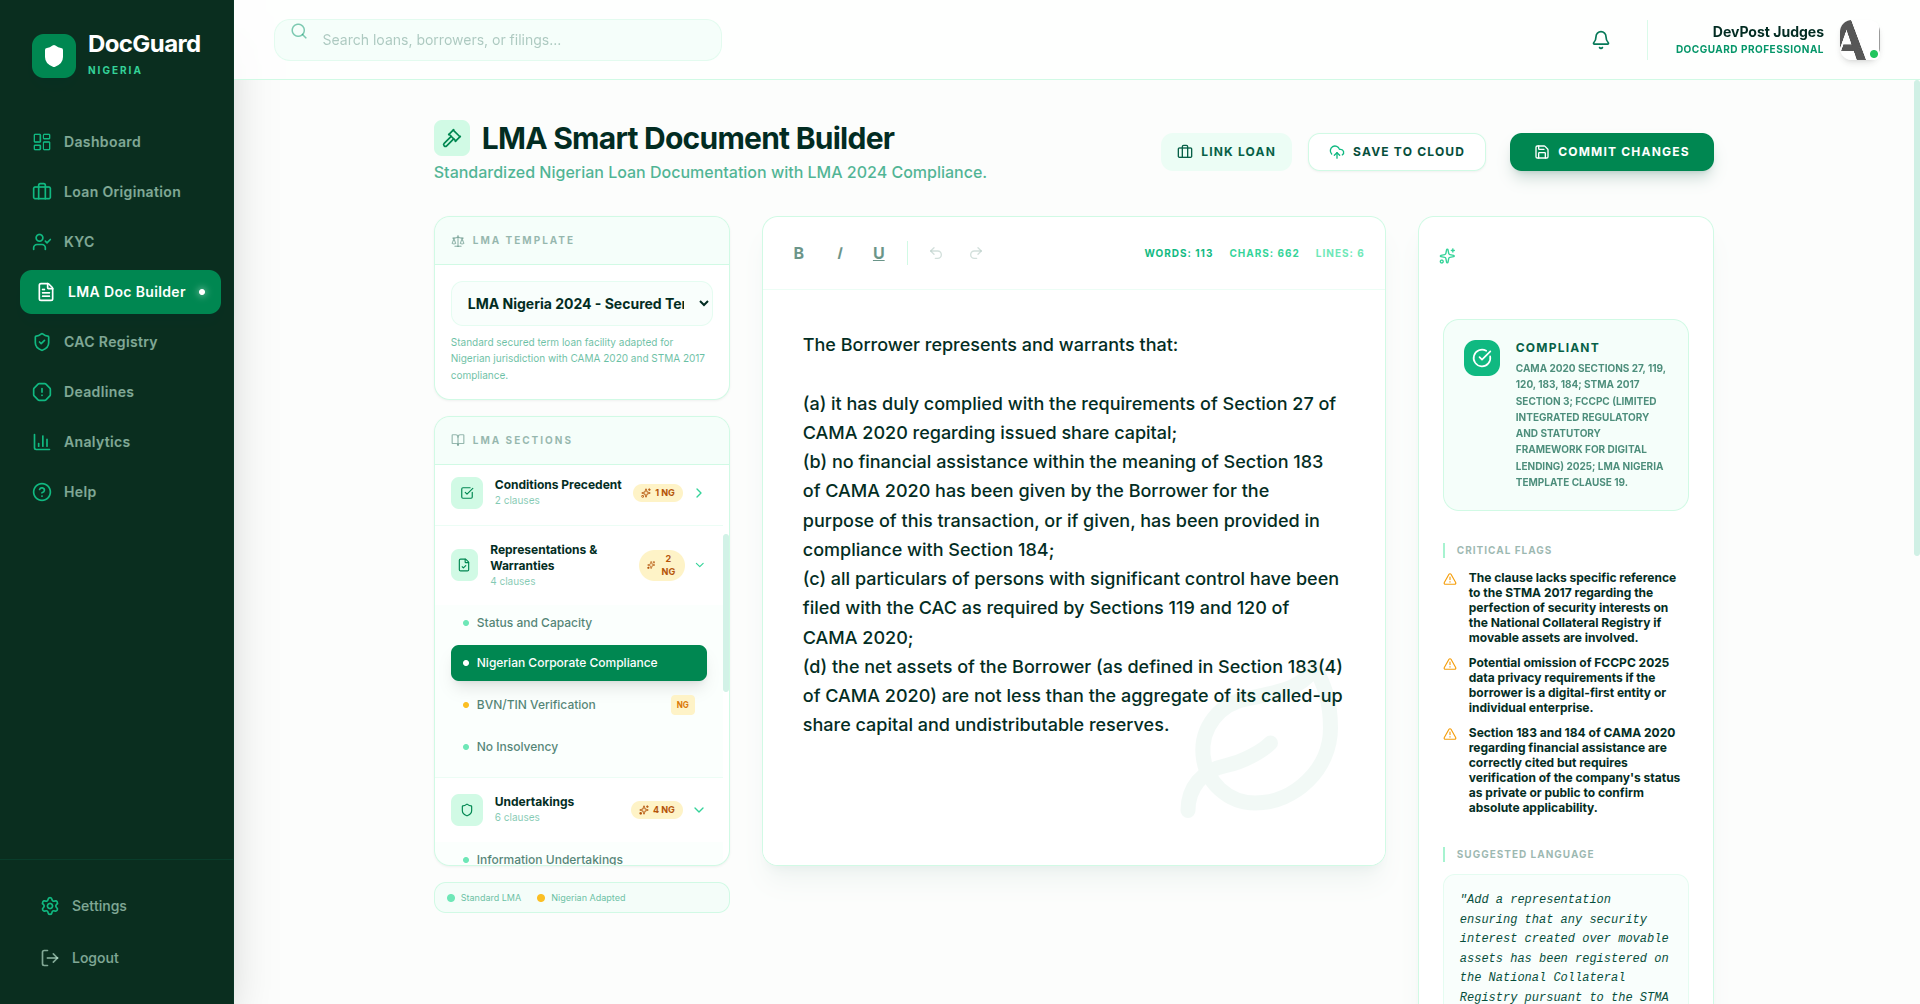1920x1004 pixels.
Task: Collapse the Representations & Warranties section
Action: click(x=700, y=565)
